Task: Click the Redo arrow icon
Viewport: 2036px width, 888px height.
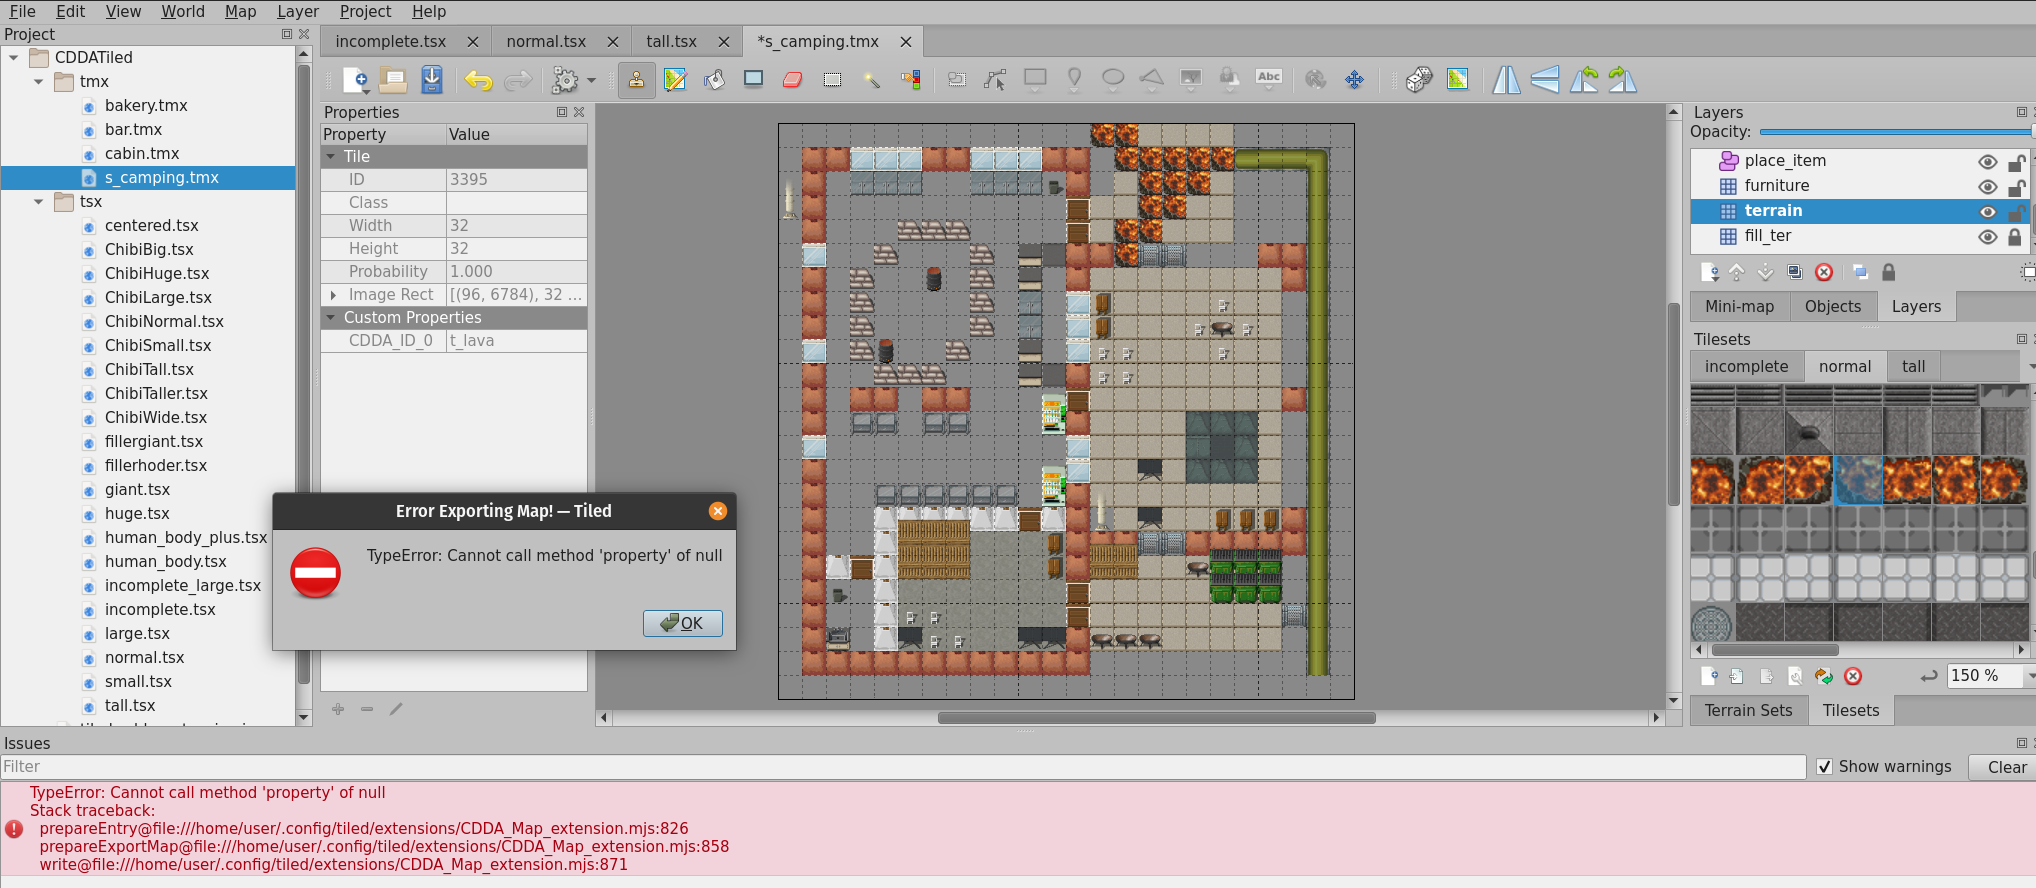Action: (518, 80)
